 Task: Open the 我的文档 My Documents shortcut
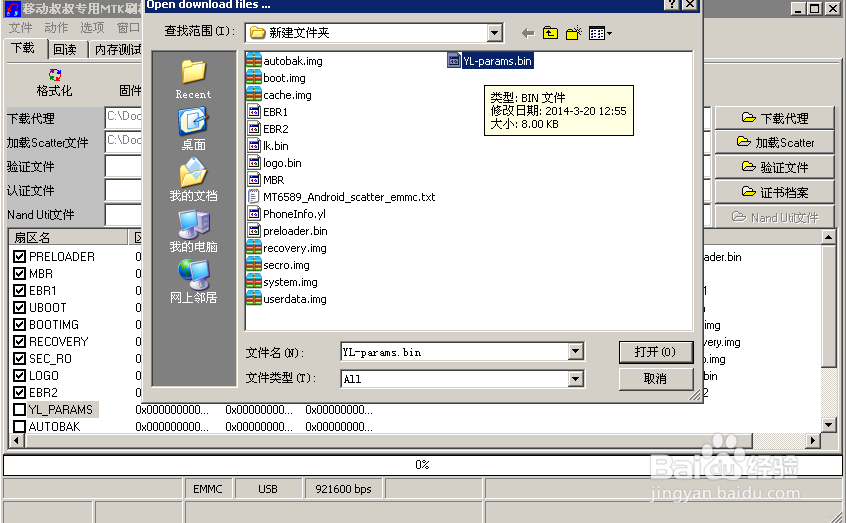point(194,180)
